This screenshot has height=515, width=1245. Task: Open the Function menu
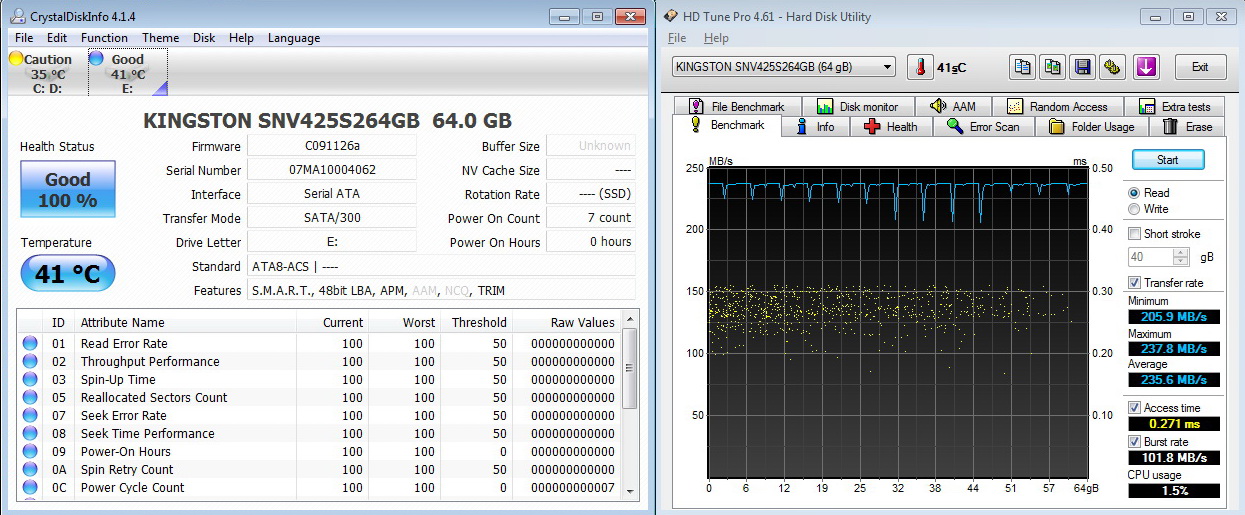pyautogui.click(x=104, y=38)
